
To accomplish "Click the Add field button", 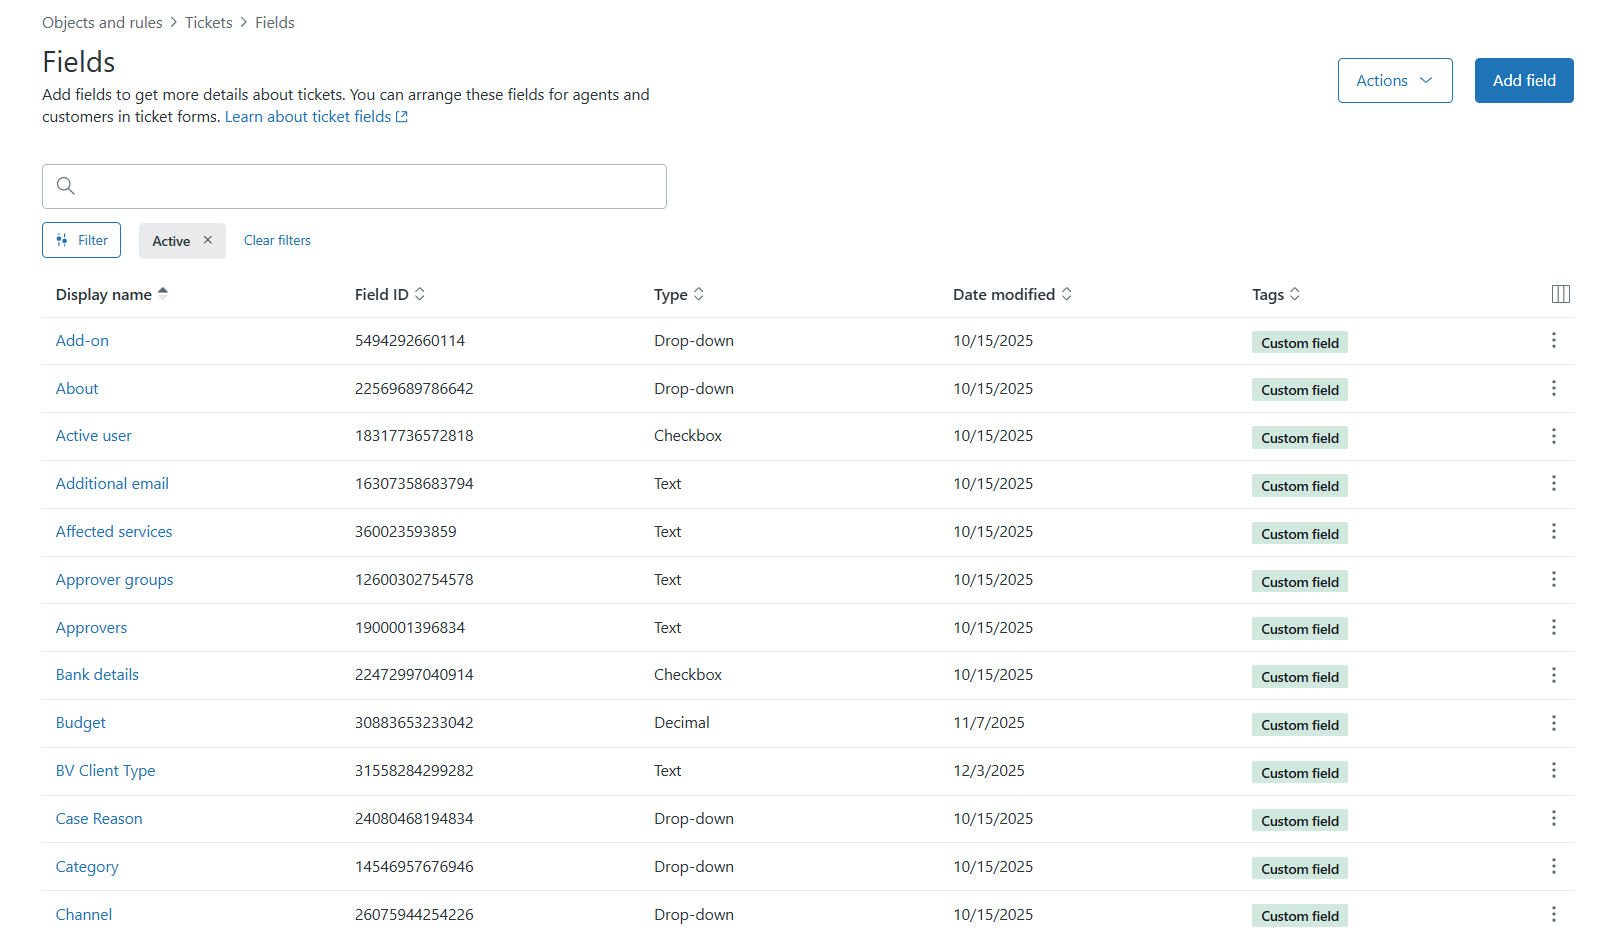I will [1523, 80].
